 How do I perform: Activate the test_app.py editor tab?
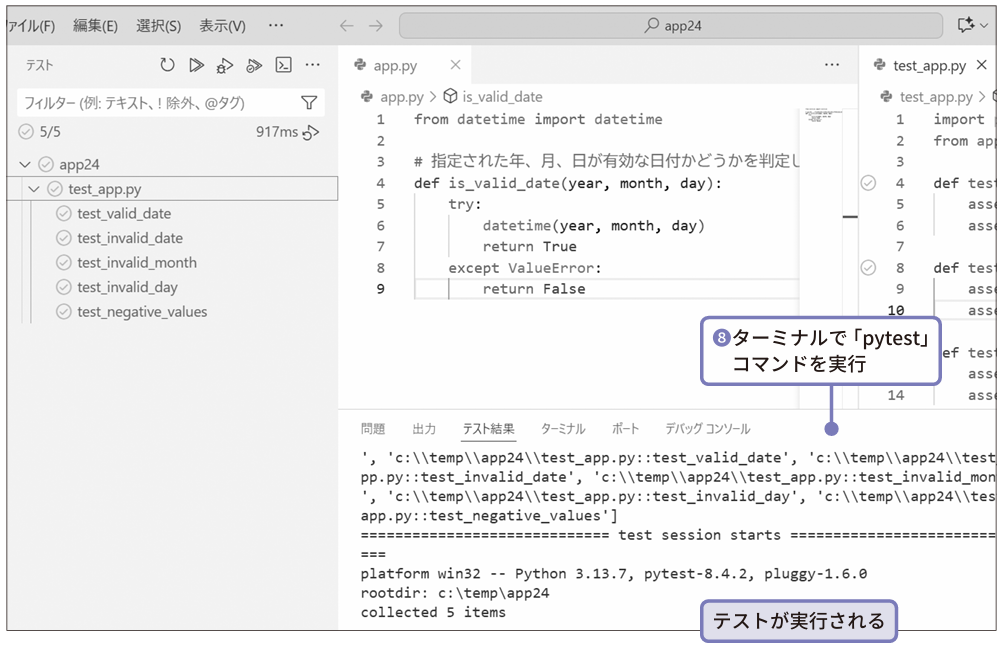pyautogui.click(x=929, y=65)
